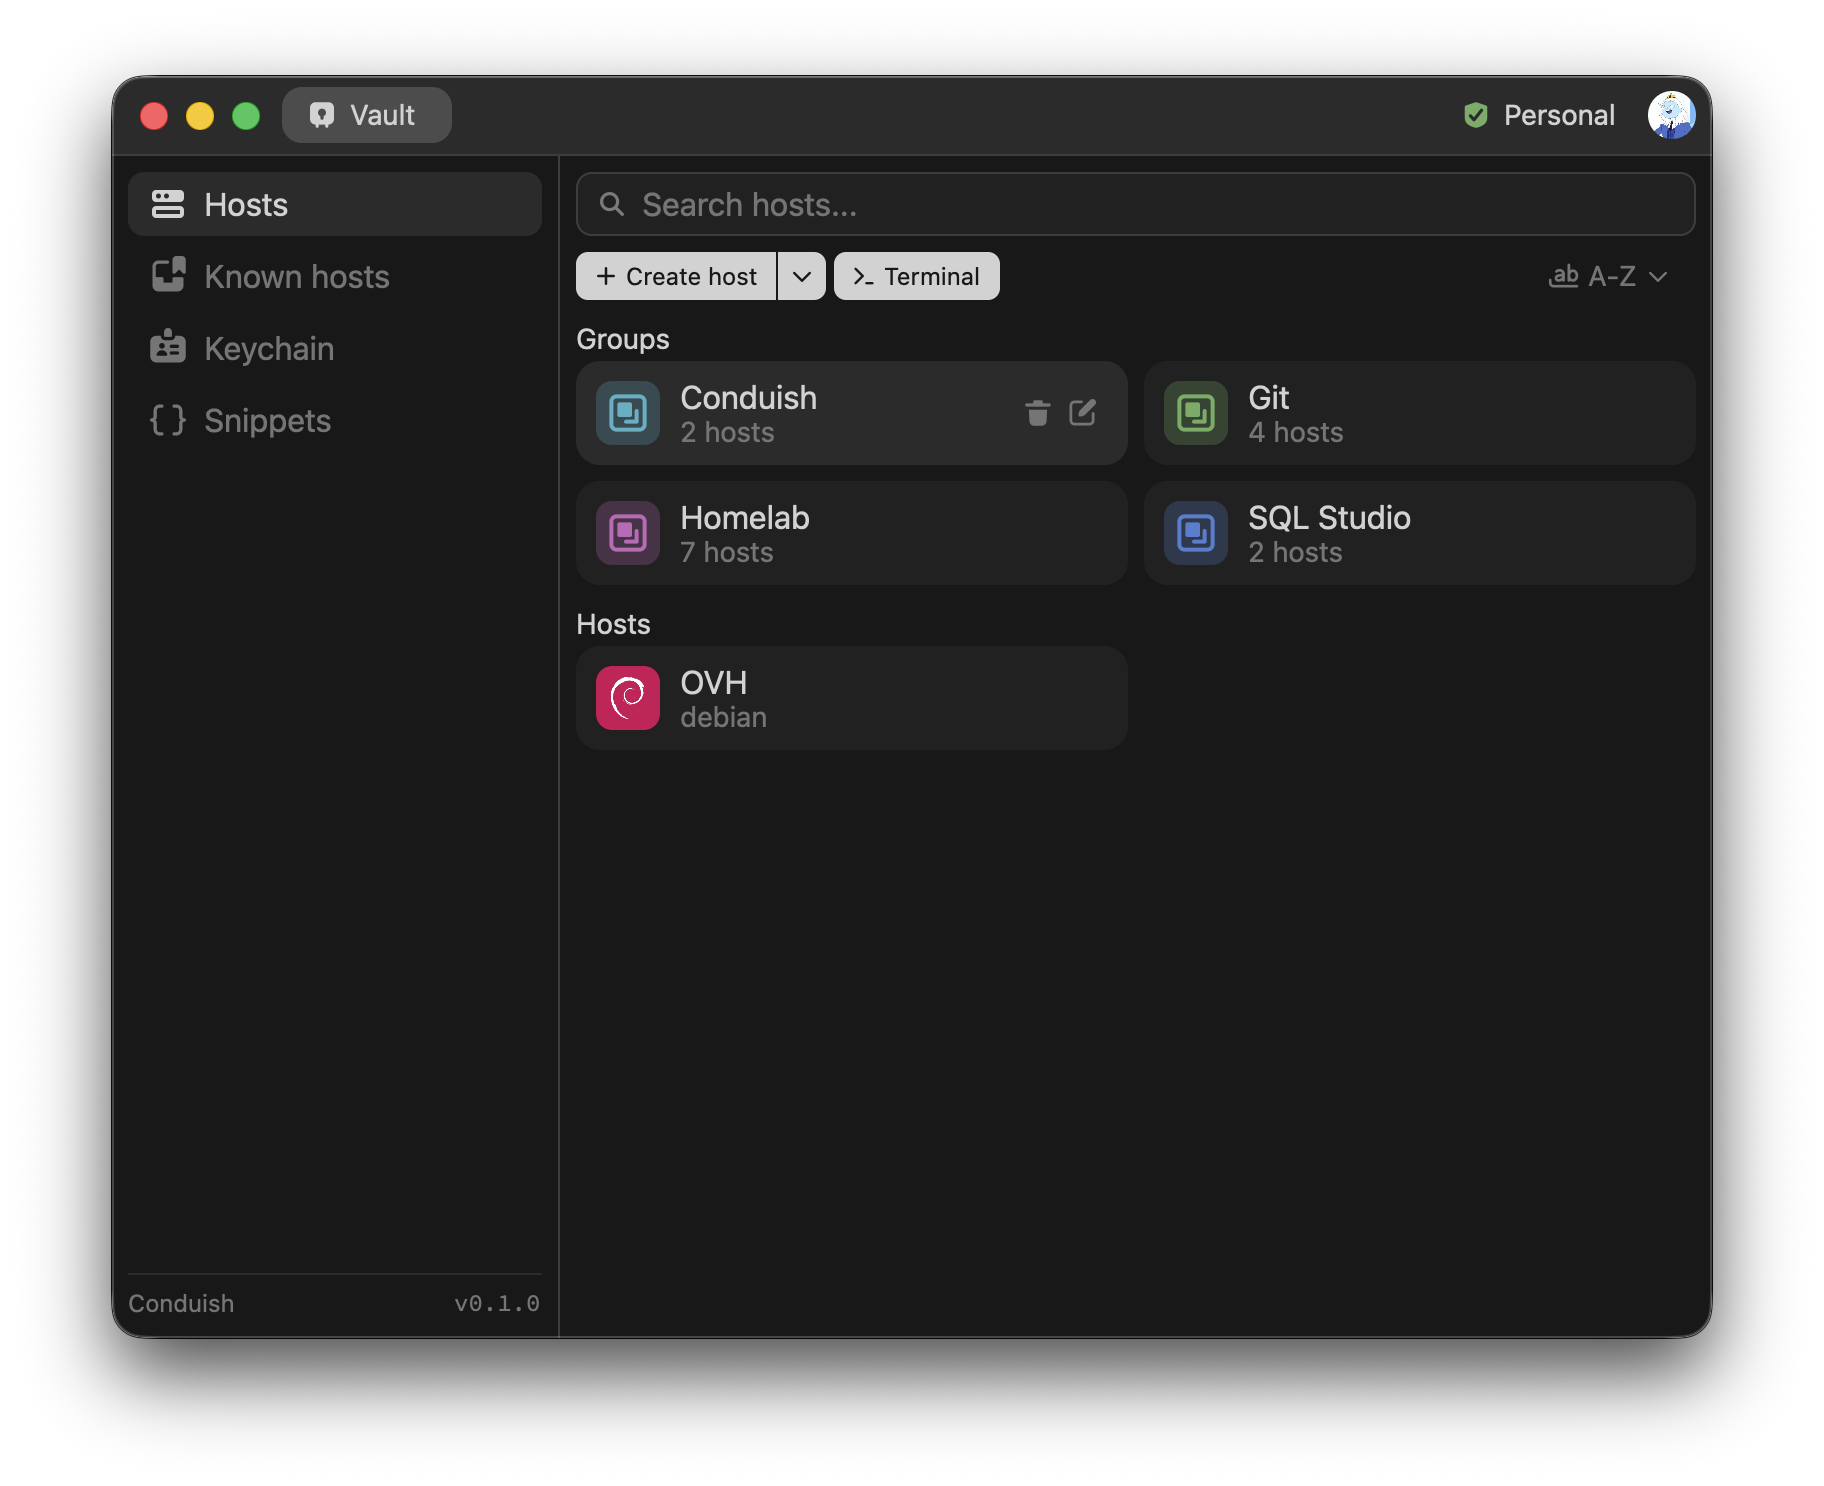Click the purple Homelab group icon
The width and height of the screenshot is (1824, 1486).
tap(628, 533)
